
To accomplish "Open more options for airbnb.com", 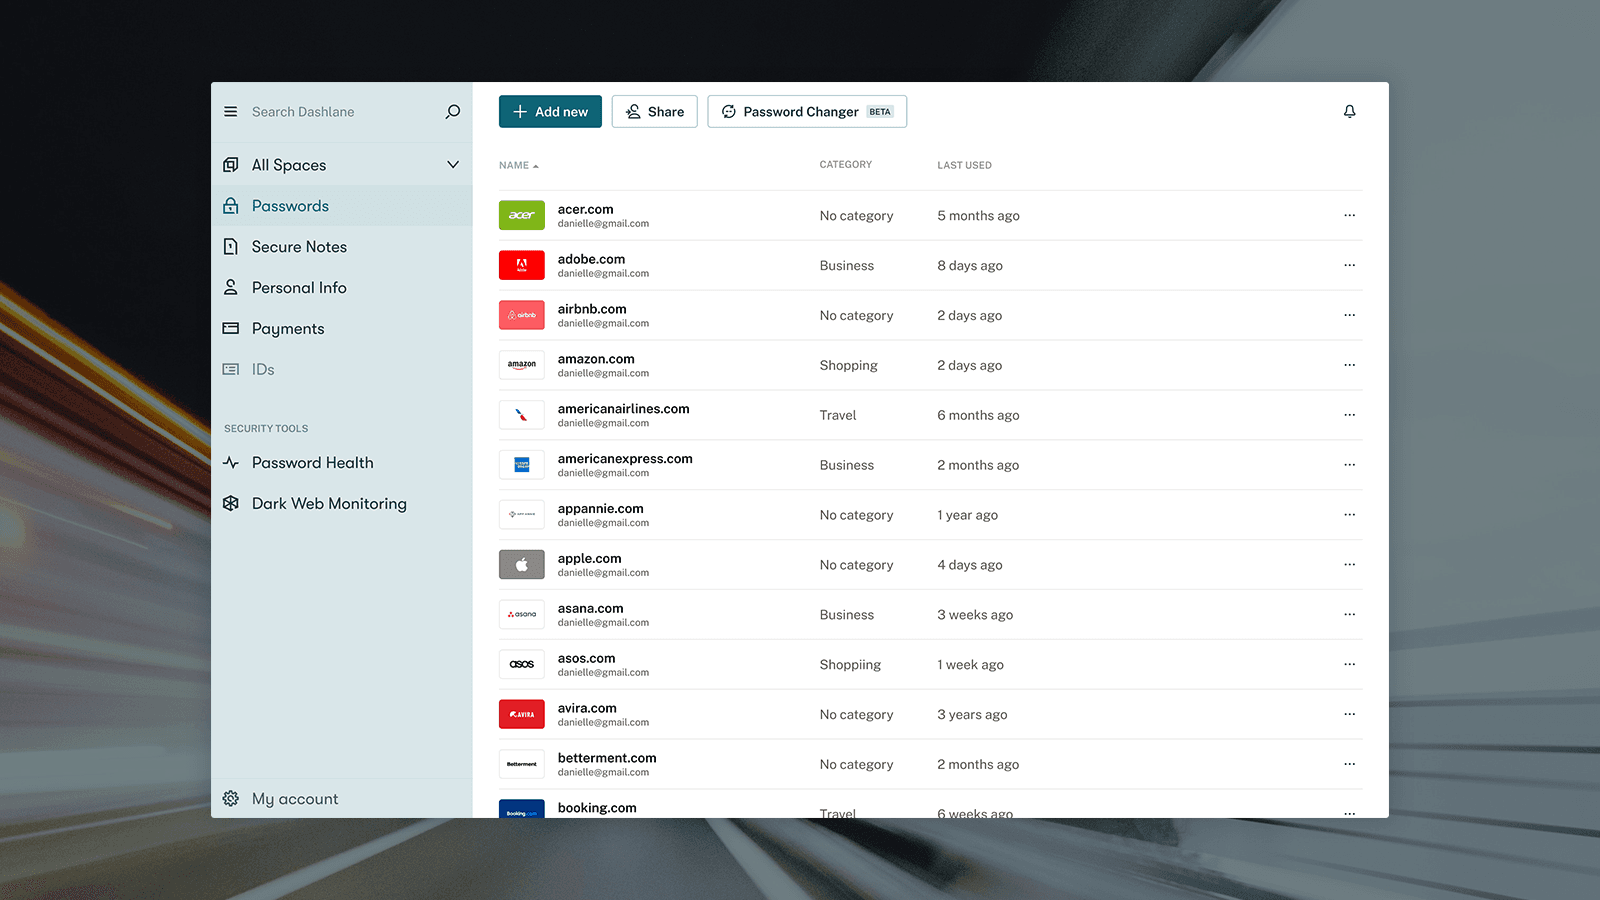I will click(x=1350, y=315).
